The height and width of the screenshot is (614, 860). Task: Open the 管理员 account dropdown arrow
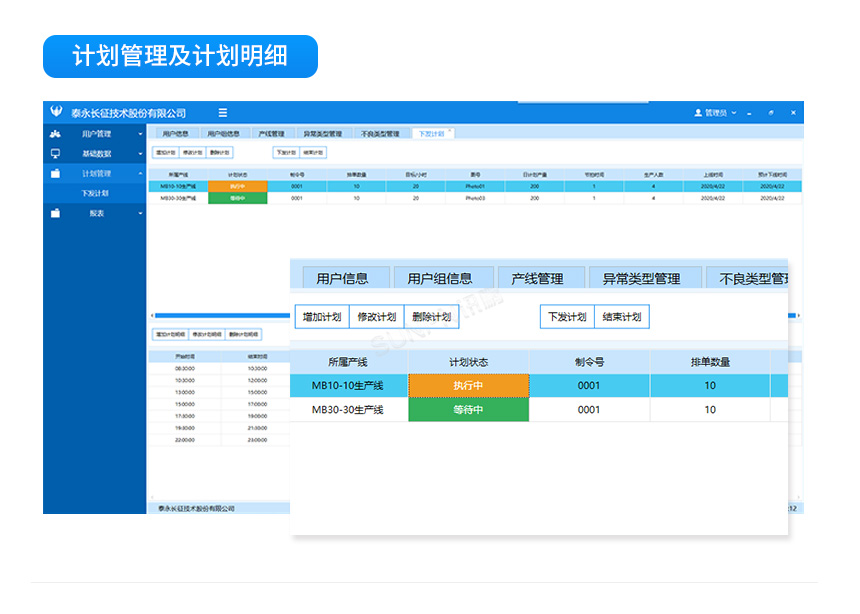(734, 113)
